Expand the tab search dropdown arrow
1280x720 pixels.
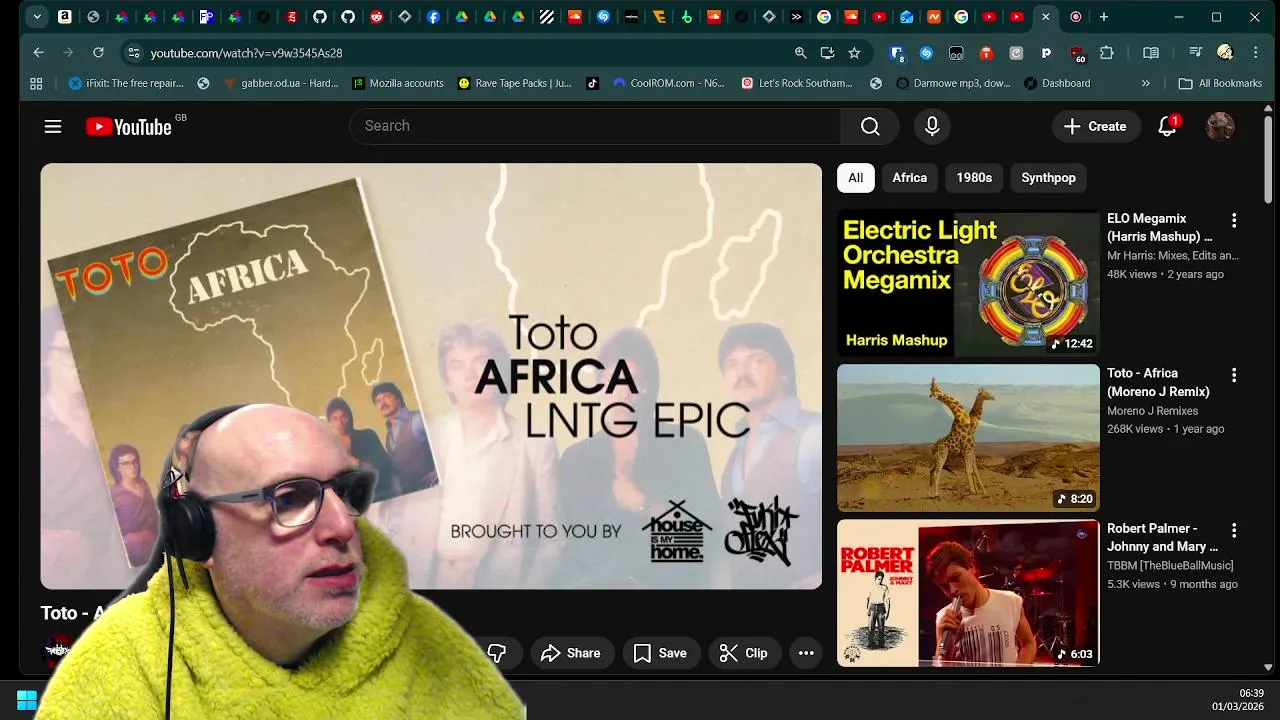pyautogui.click(x=37, y=17)
